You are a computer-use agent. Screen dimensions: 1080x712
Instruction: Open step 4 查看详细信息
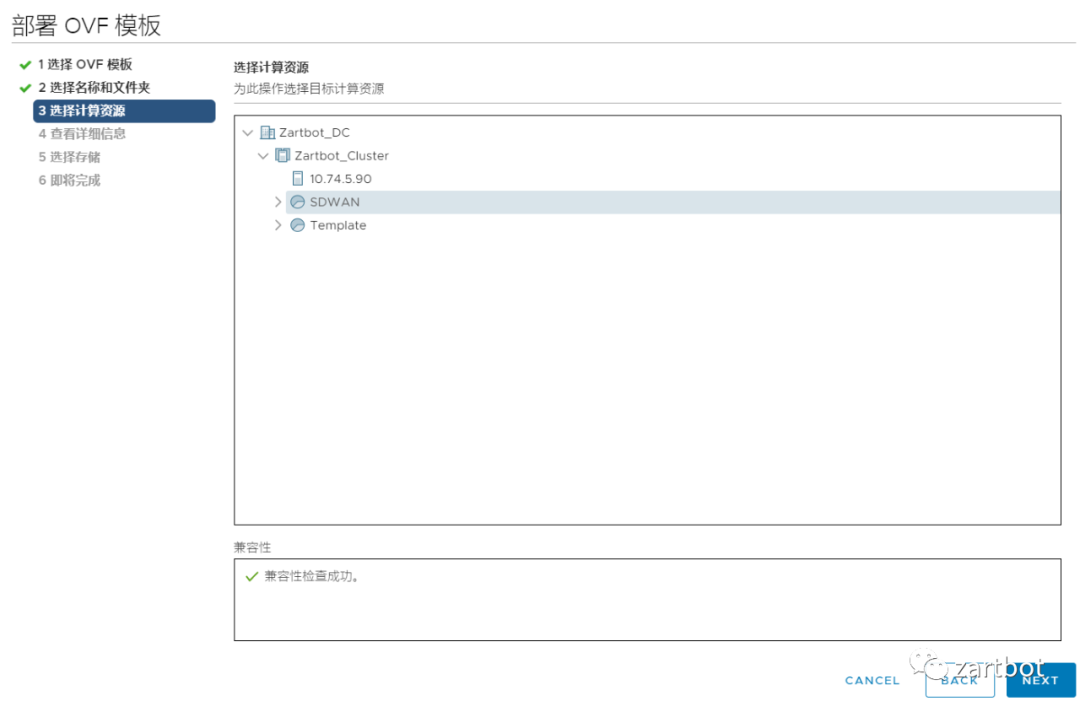click(82, 134)
